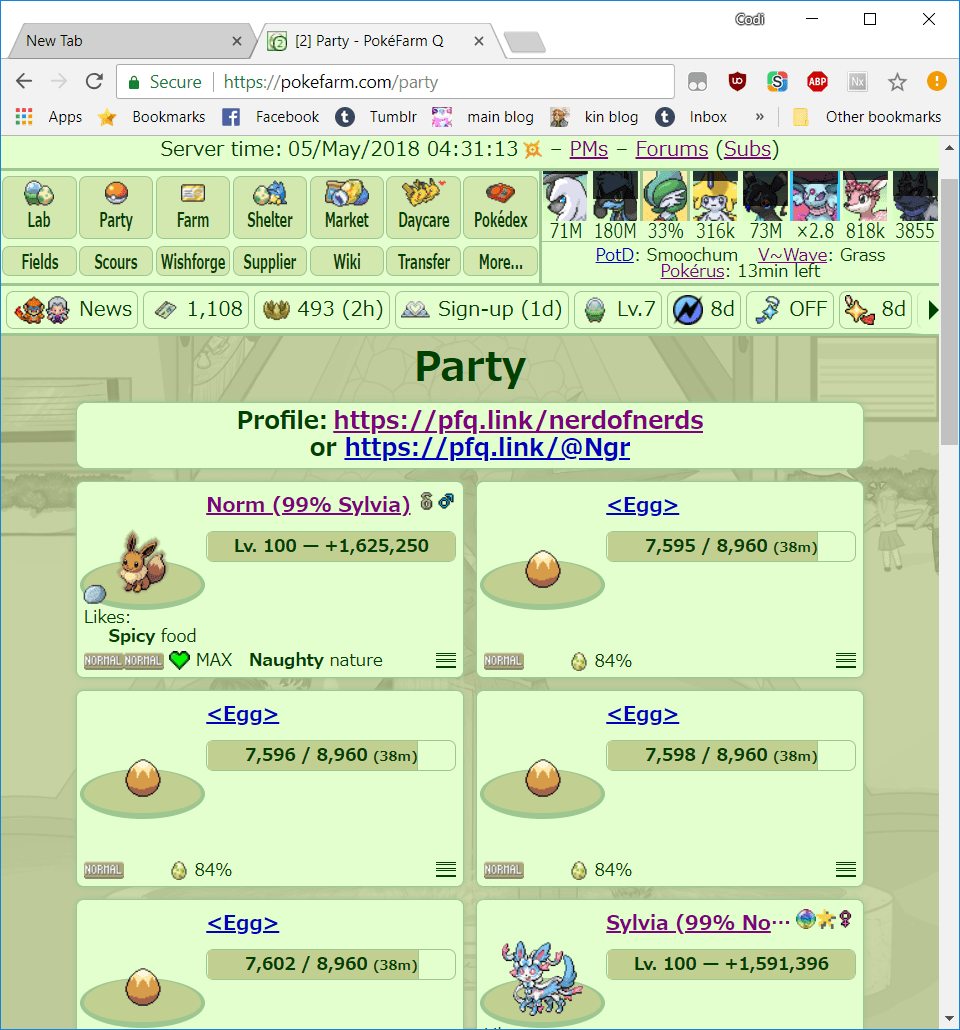Screen dimensions: 960x1030
Task: Open the Forums link
Action: [671, 149]
